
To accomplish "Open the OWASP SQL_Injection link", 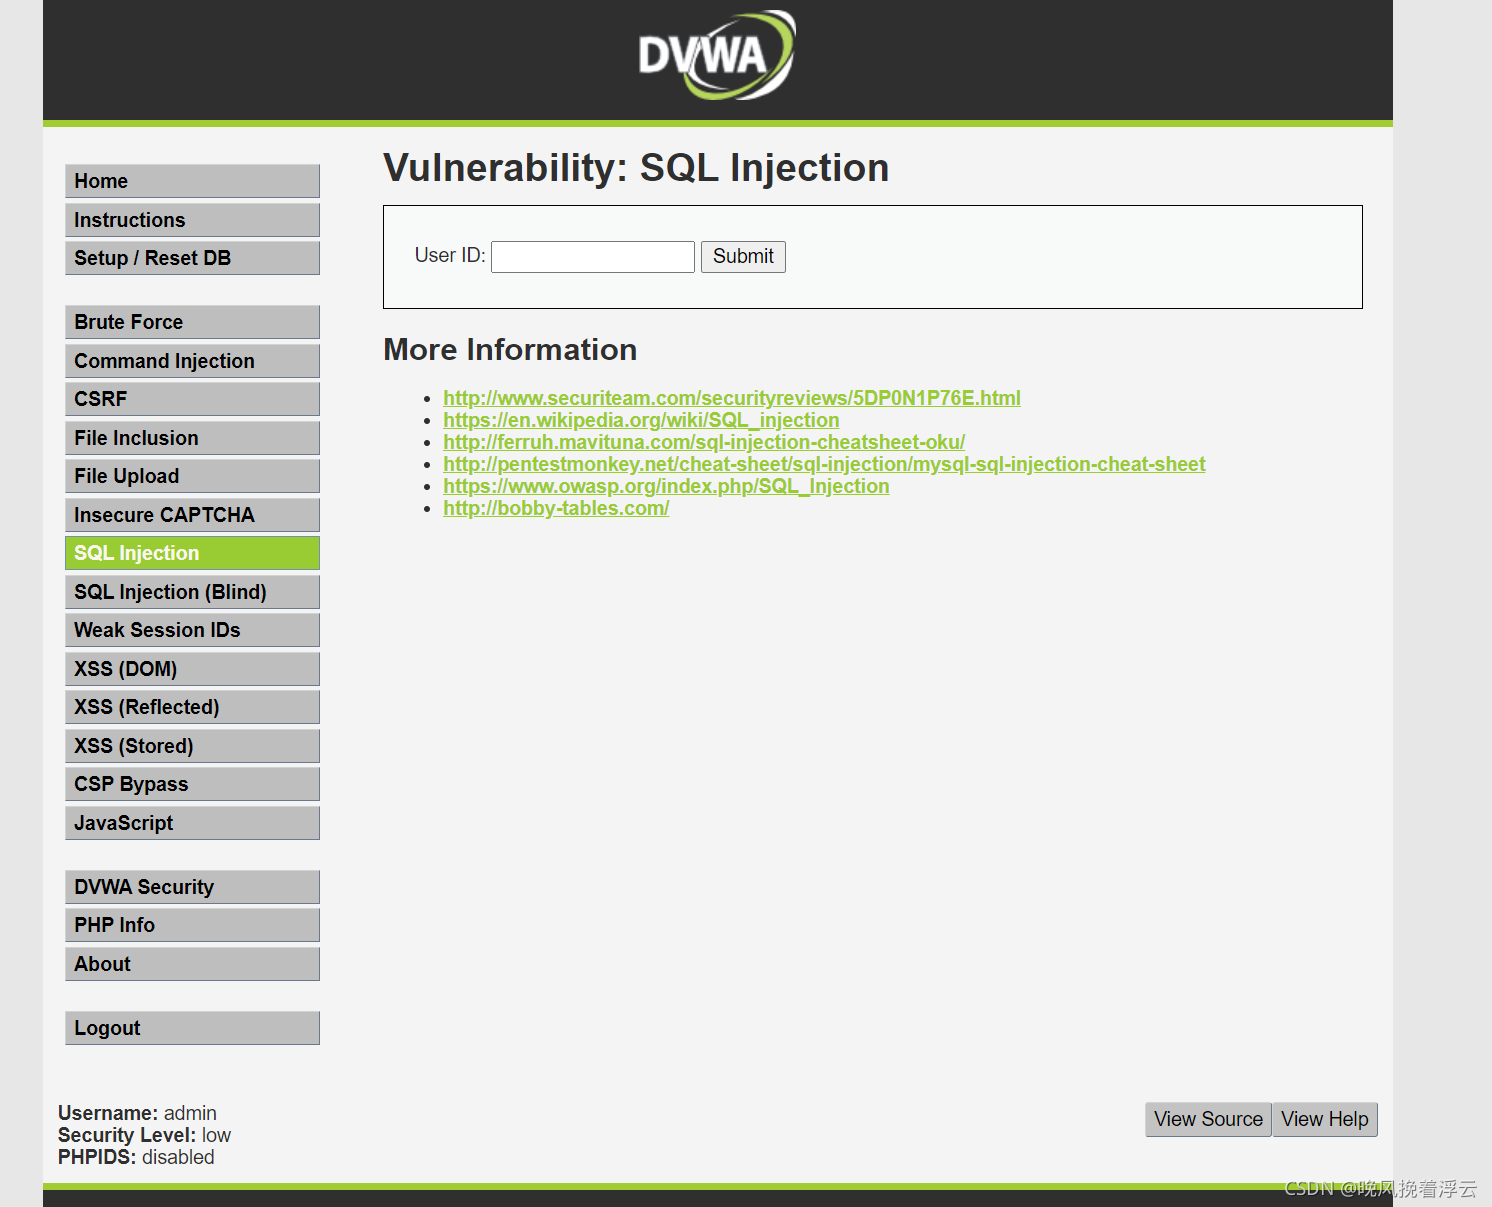I will 666,486.
